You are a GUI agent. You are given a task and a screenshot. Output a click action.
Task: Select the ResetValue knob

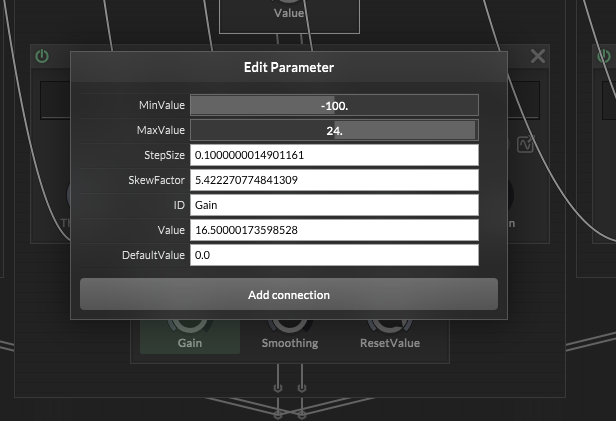point(389,325)
